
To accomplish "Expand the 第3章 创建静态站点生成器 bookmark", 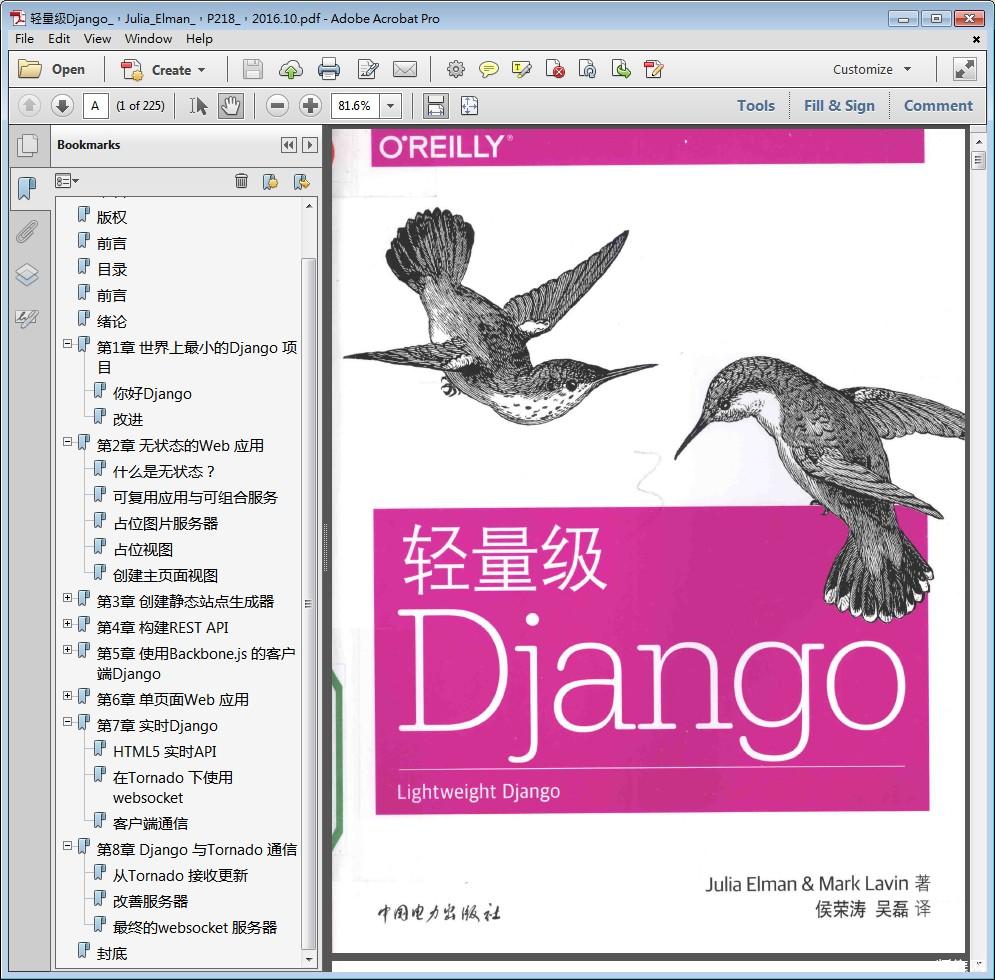I will 68,598.
